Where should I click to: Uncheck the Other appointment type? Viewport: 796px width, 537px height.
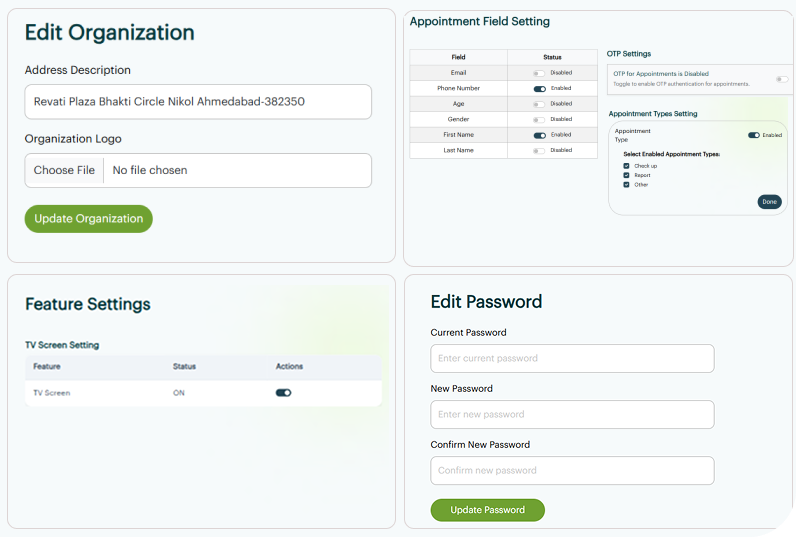tap(627, 184)
